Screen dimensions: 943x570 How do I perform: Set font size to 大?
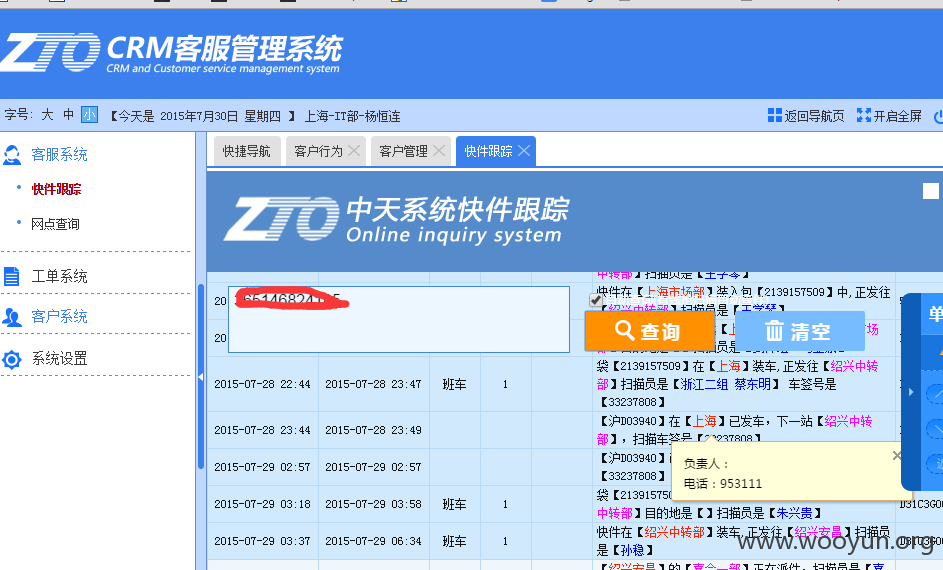coord(47,115)
